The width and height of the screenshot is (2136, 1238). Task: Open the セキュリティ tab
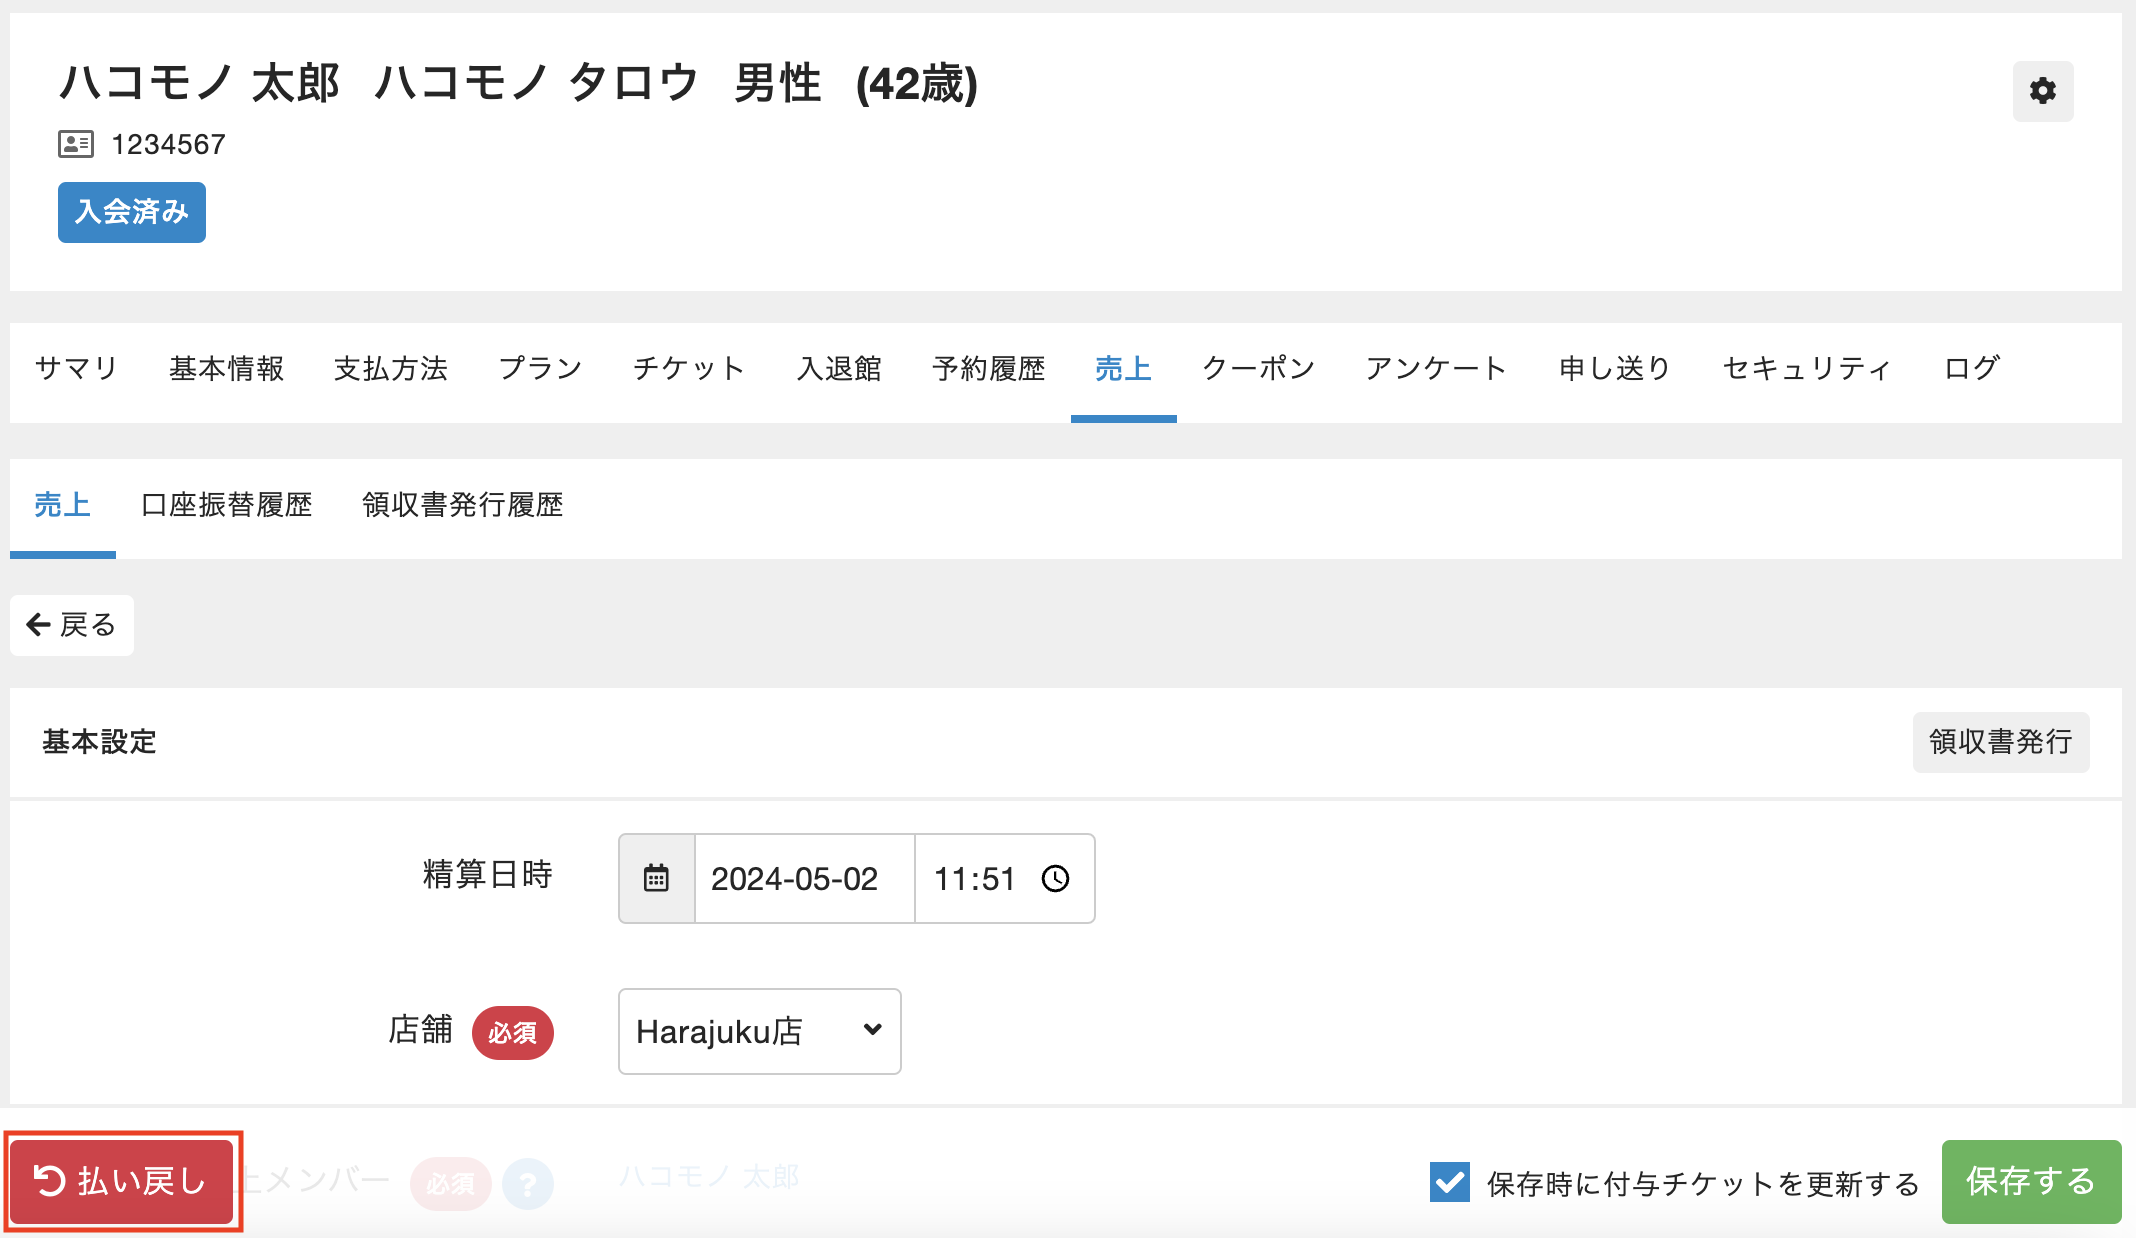(x=1806, y=369)
